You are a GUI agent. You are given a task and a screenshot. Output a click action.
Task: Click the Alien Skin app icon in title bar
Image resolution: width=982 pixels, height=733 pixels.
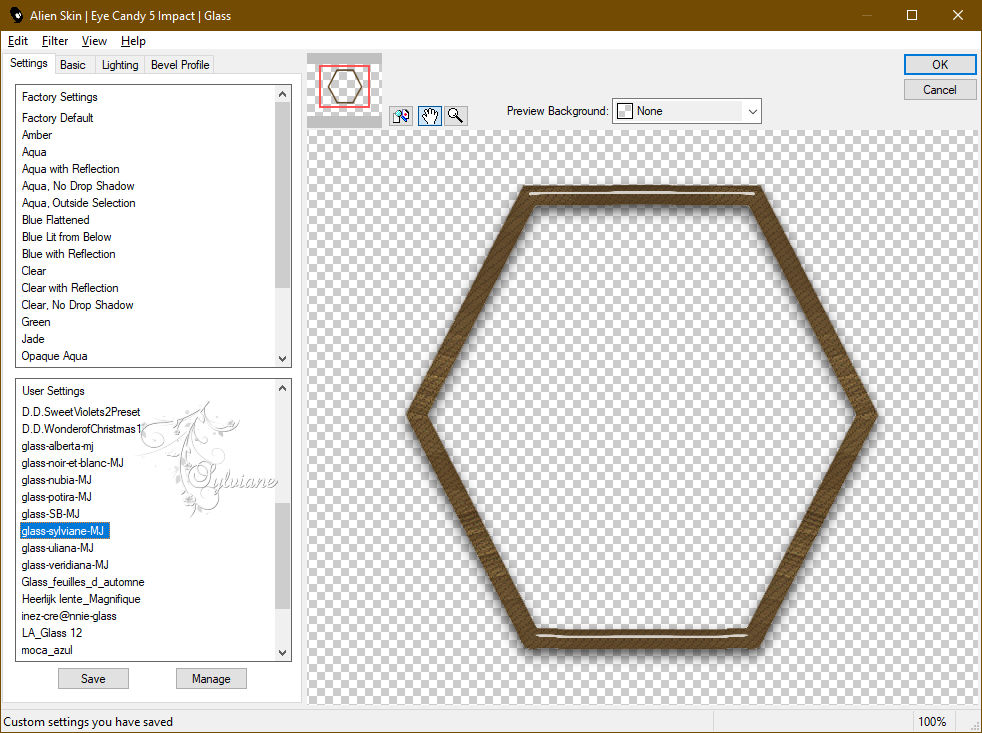tap(16, 15)
